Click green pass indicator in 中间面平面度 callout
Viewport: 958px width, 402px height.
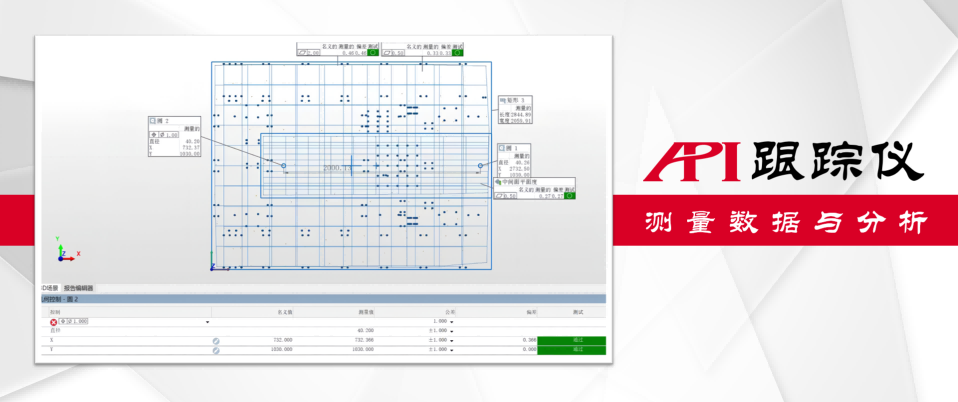pyautogui.click(x=570, y=197)
